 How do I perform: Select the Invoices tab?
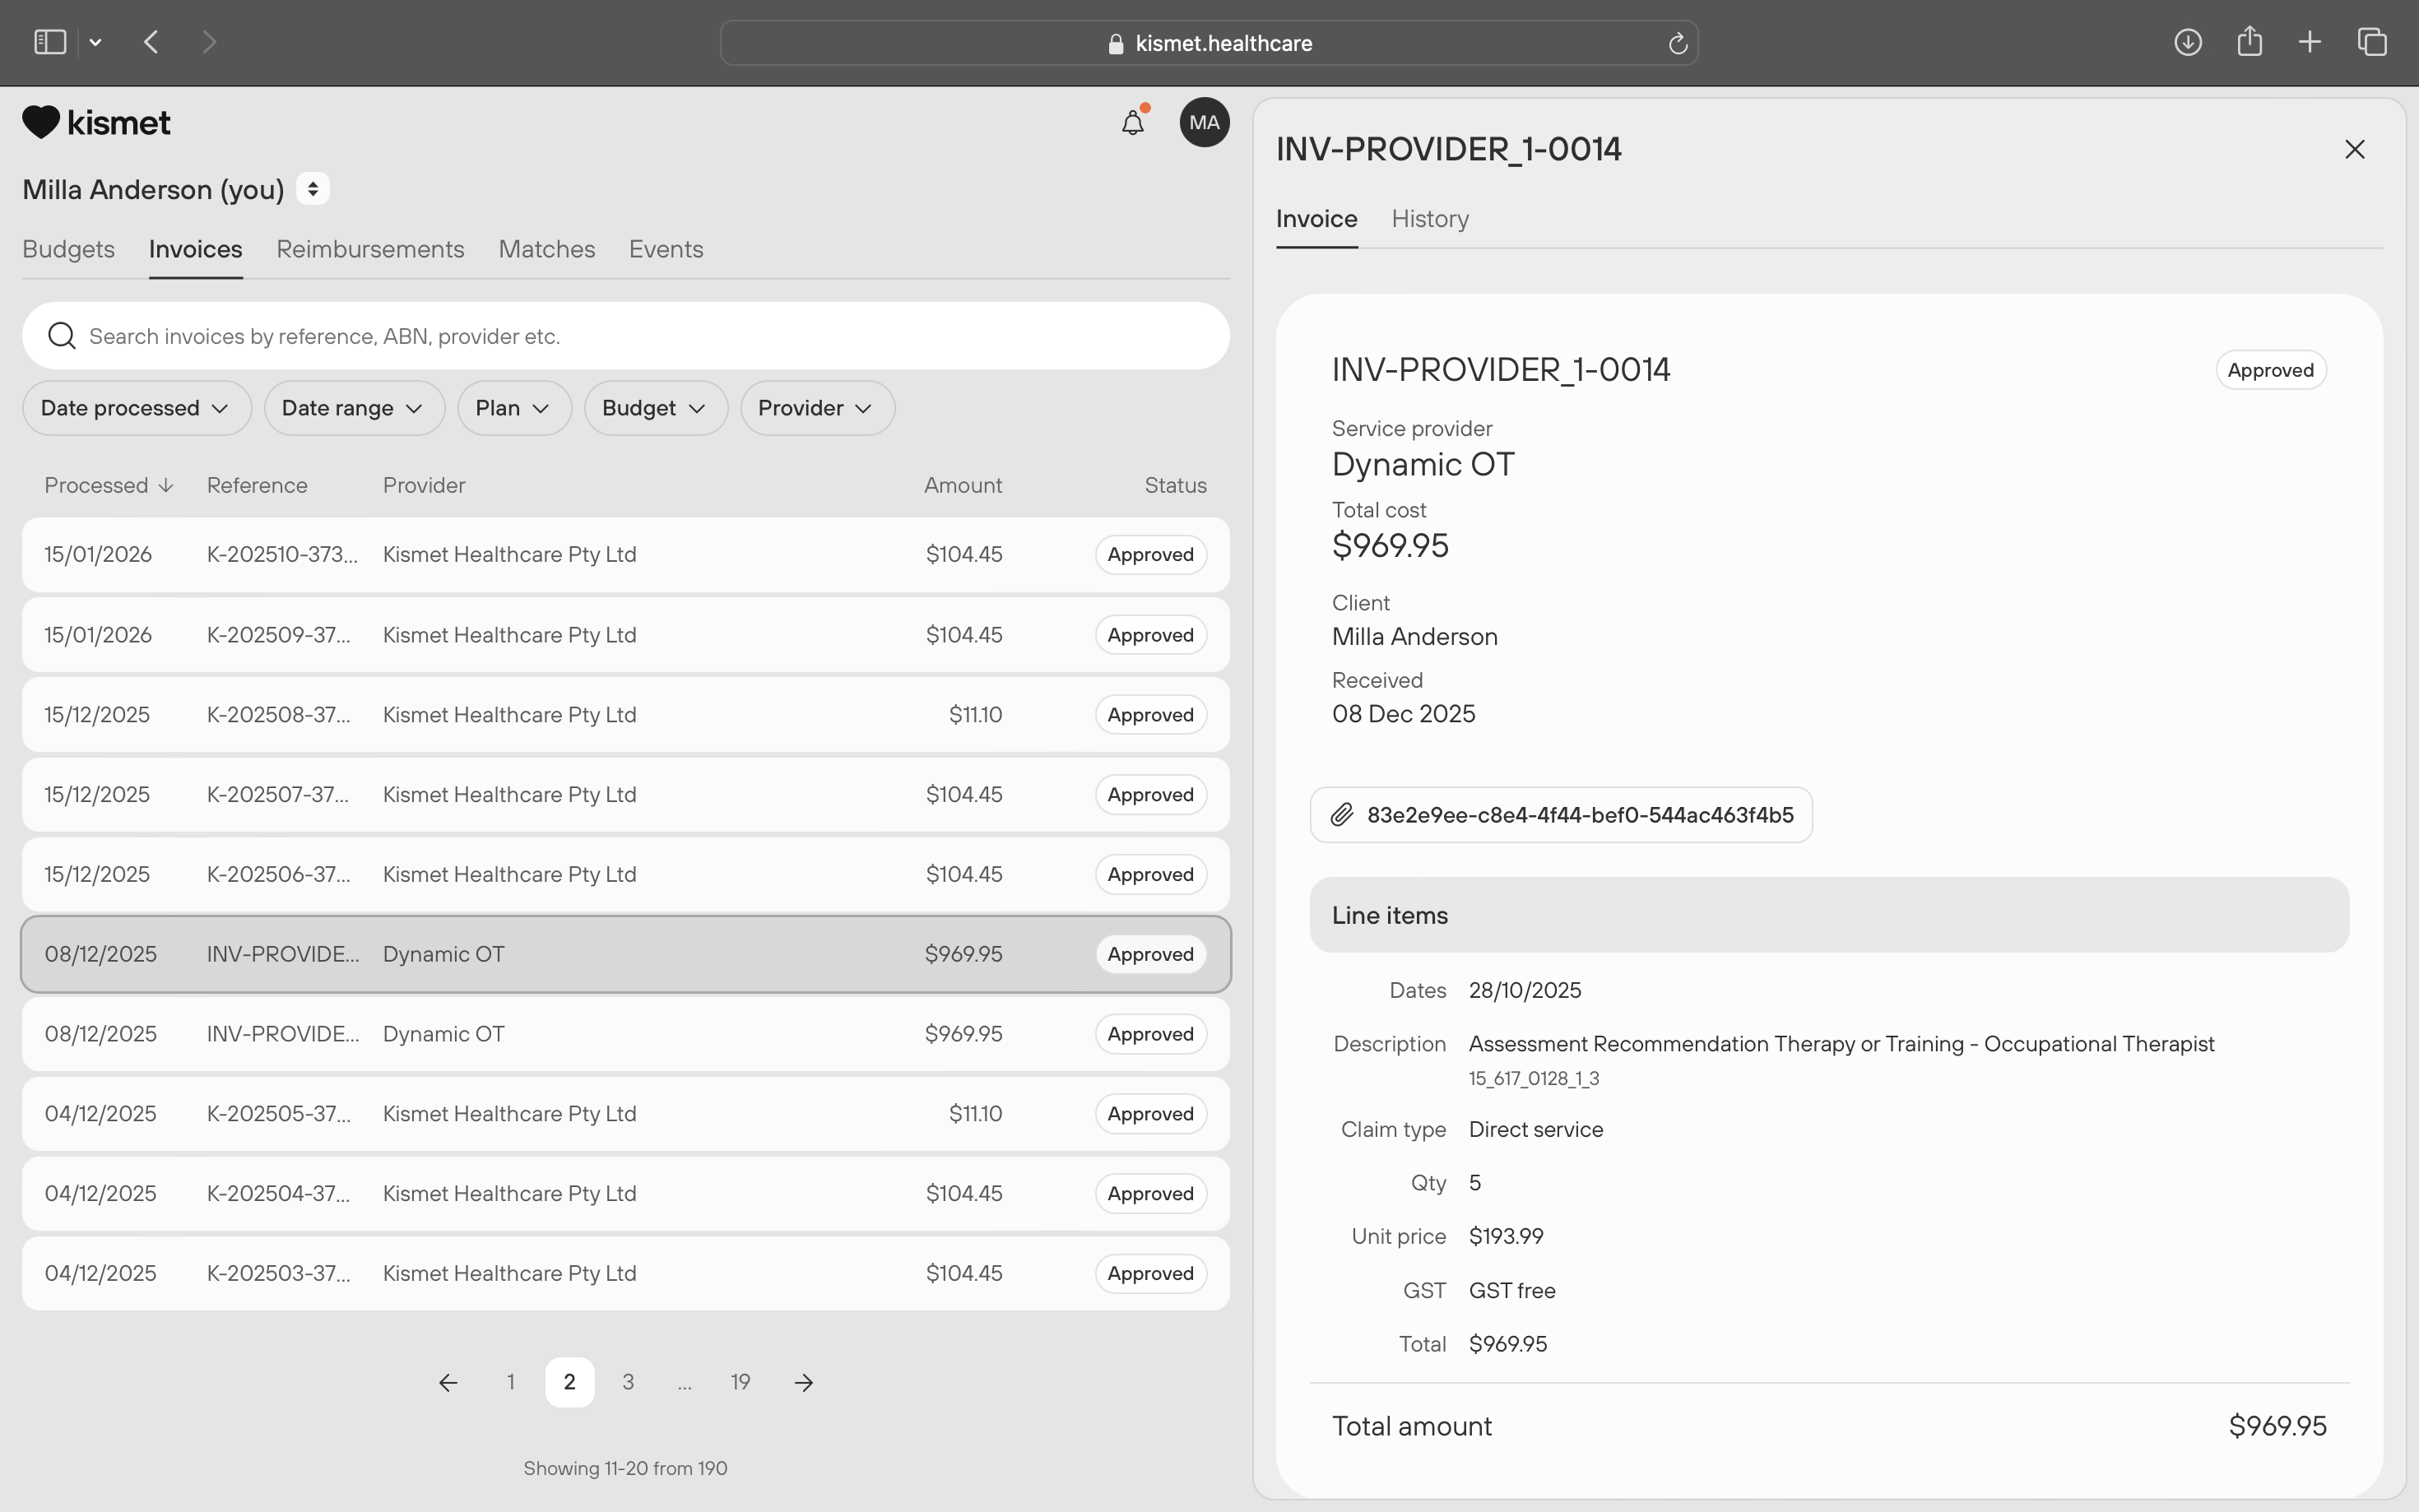[195, 249]
